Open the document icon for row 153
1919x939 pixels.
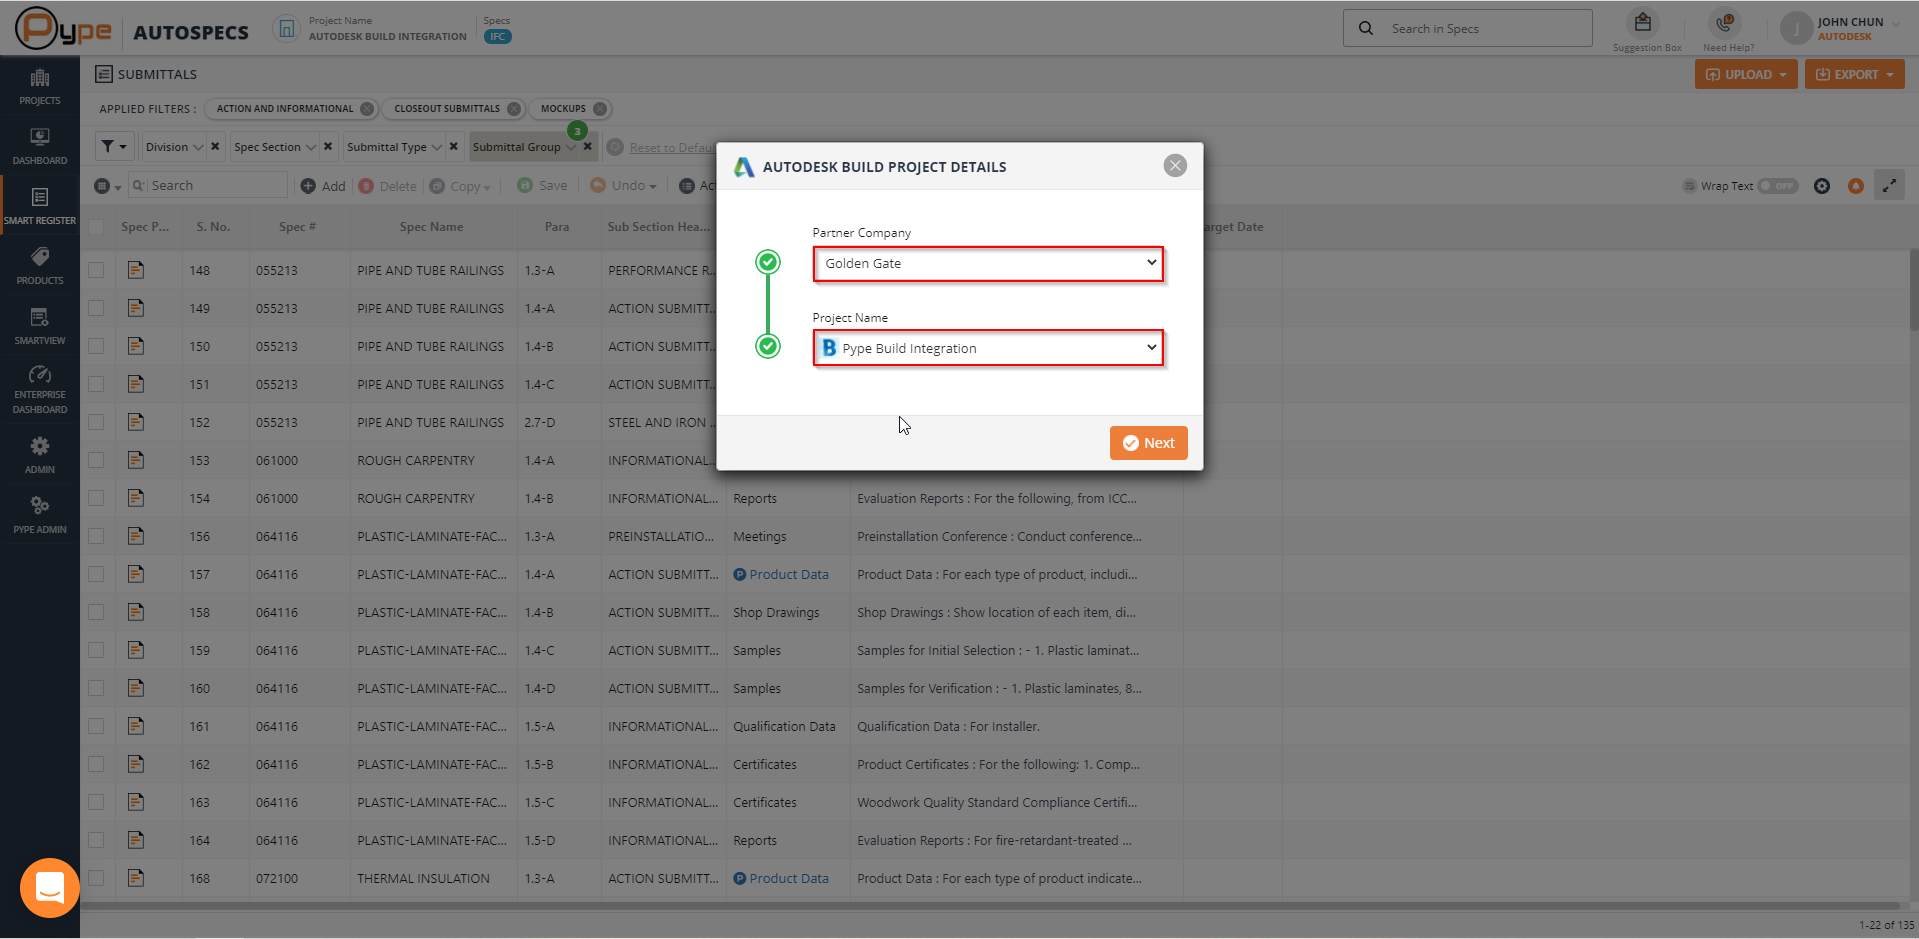[x=136, y=460]
